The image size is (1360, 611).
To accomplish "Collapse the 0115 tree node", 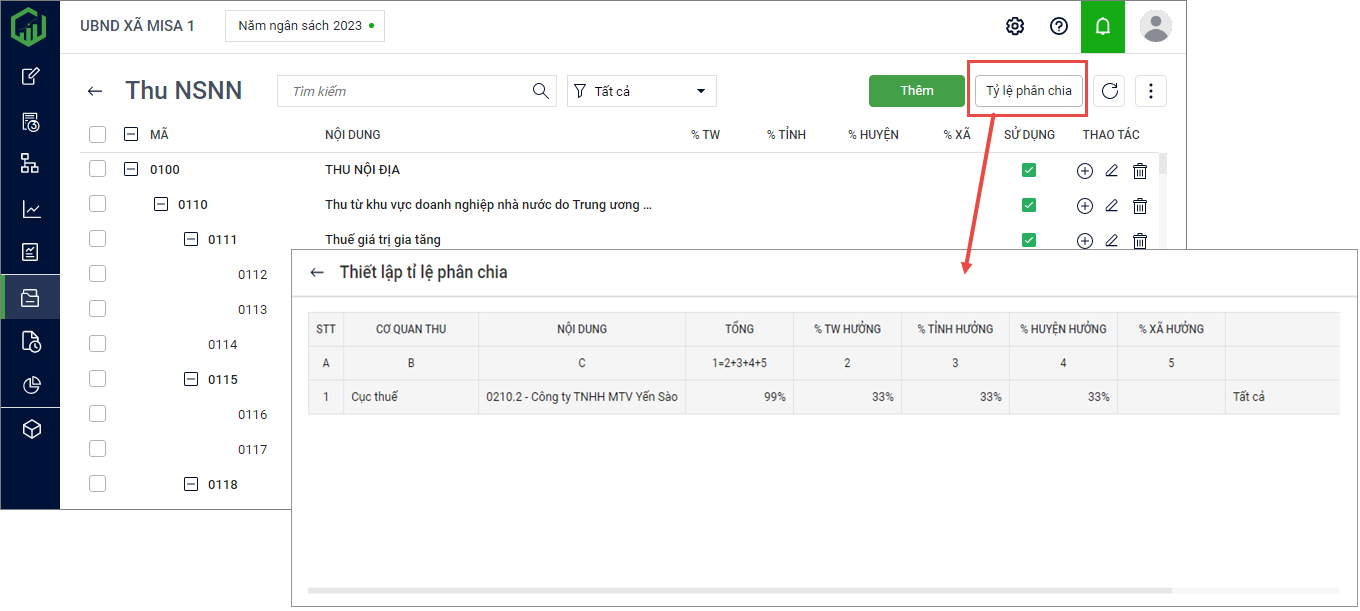I will point(191,379).
